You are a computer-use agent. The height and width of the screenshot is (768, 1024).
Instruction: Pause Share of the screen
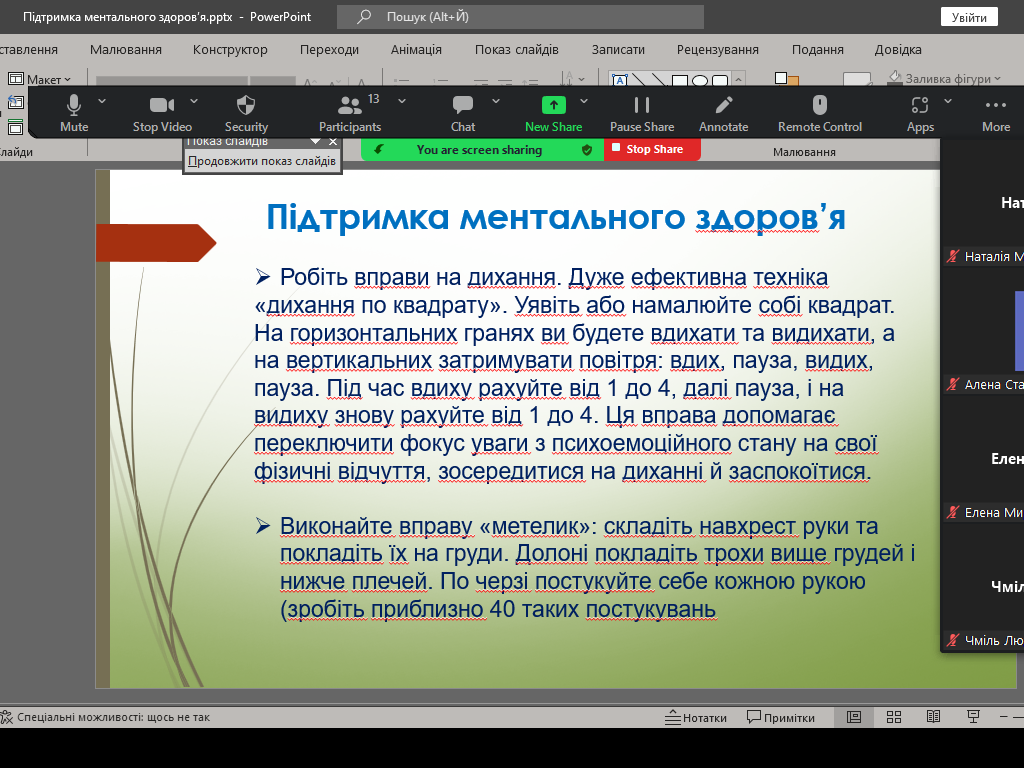(x=642, y=112)
